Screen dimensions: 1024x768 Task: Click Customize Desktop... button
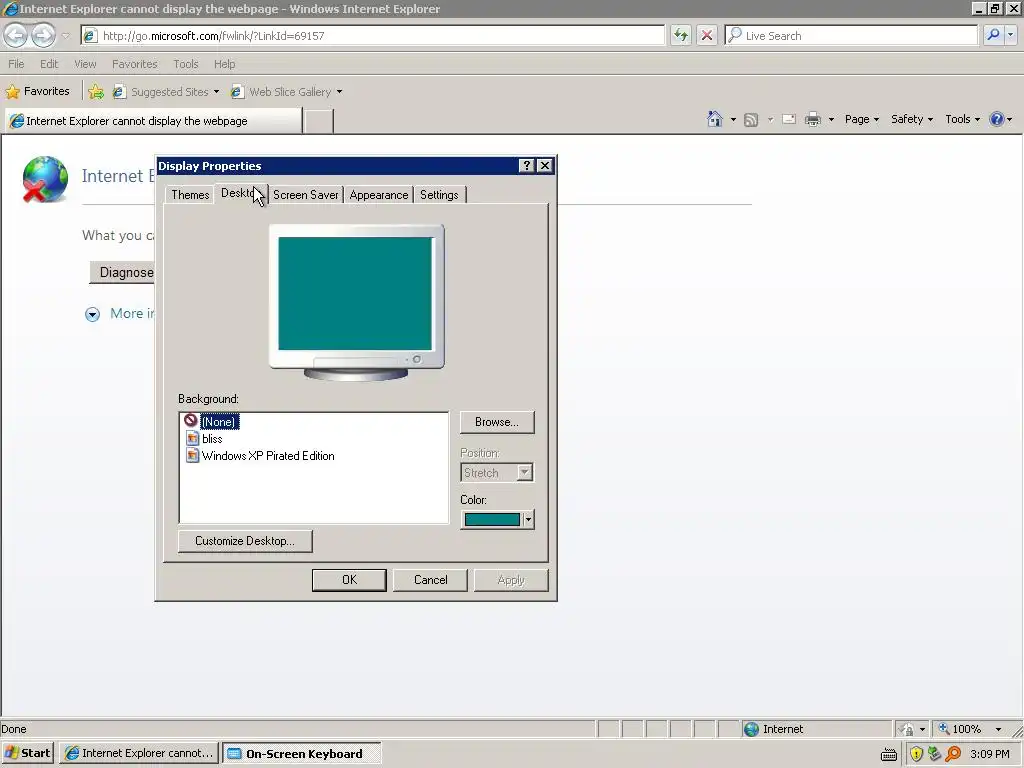click(x=245, y=541)
